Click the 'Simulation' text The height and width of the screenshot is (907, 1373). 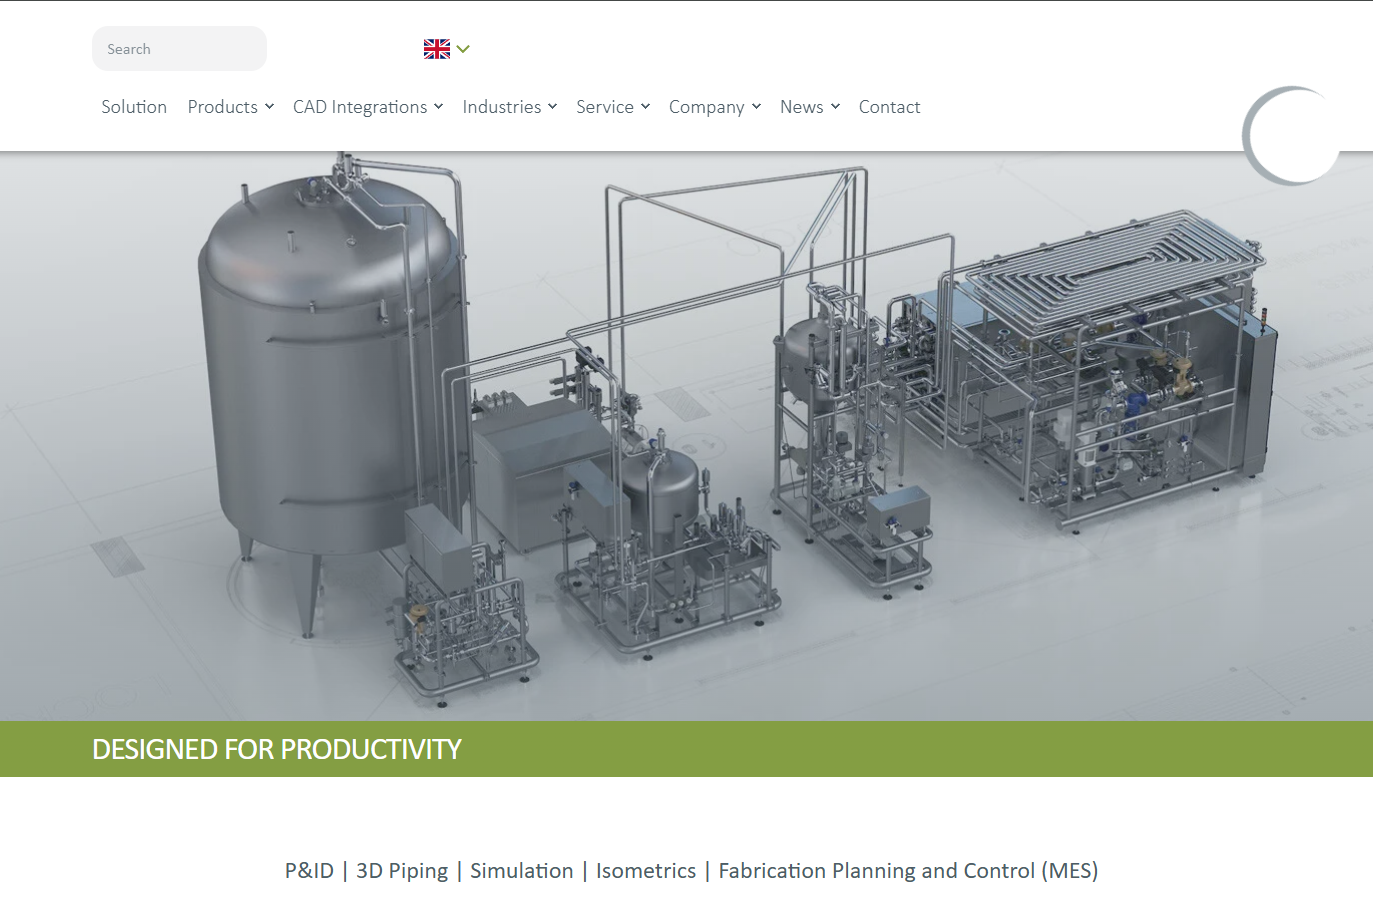pos(522,871)
